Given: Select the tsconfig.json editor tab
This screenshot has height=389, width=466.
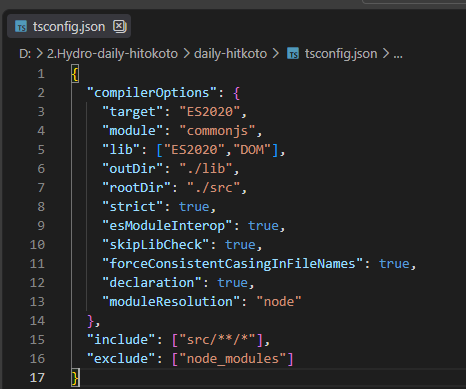Looking at the screenshot, I should (x=69, y=26).
